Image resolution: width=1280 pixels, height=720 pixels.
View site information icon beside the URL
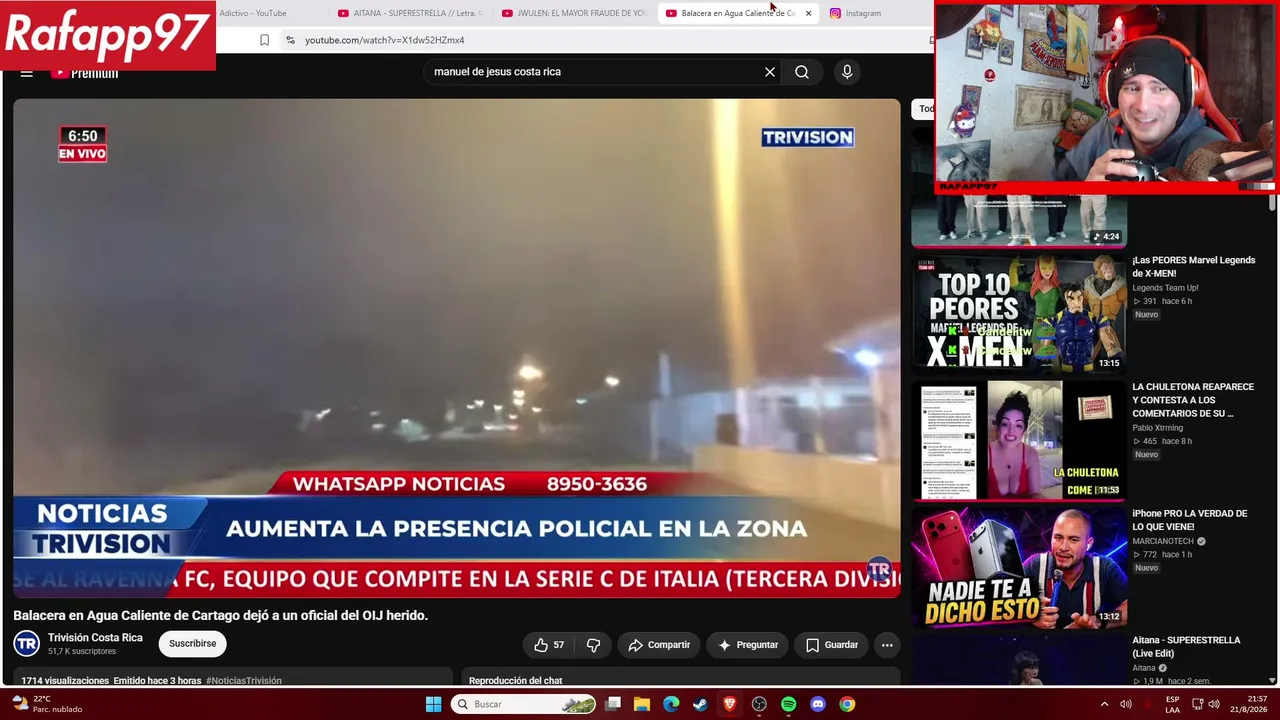coord(290,40)
